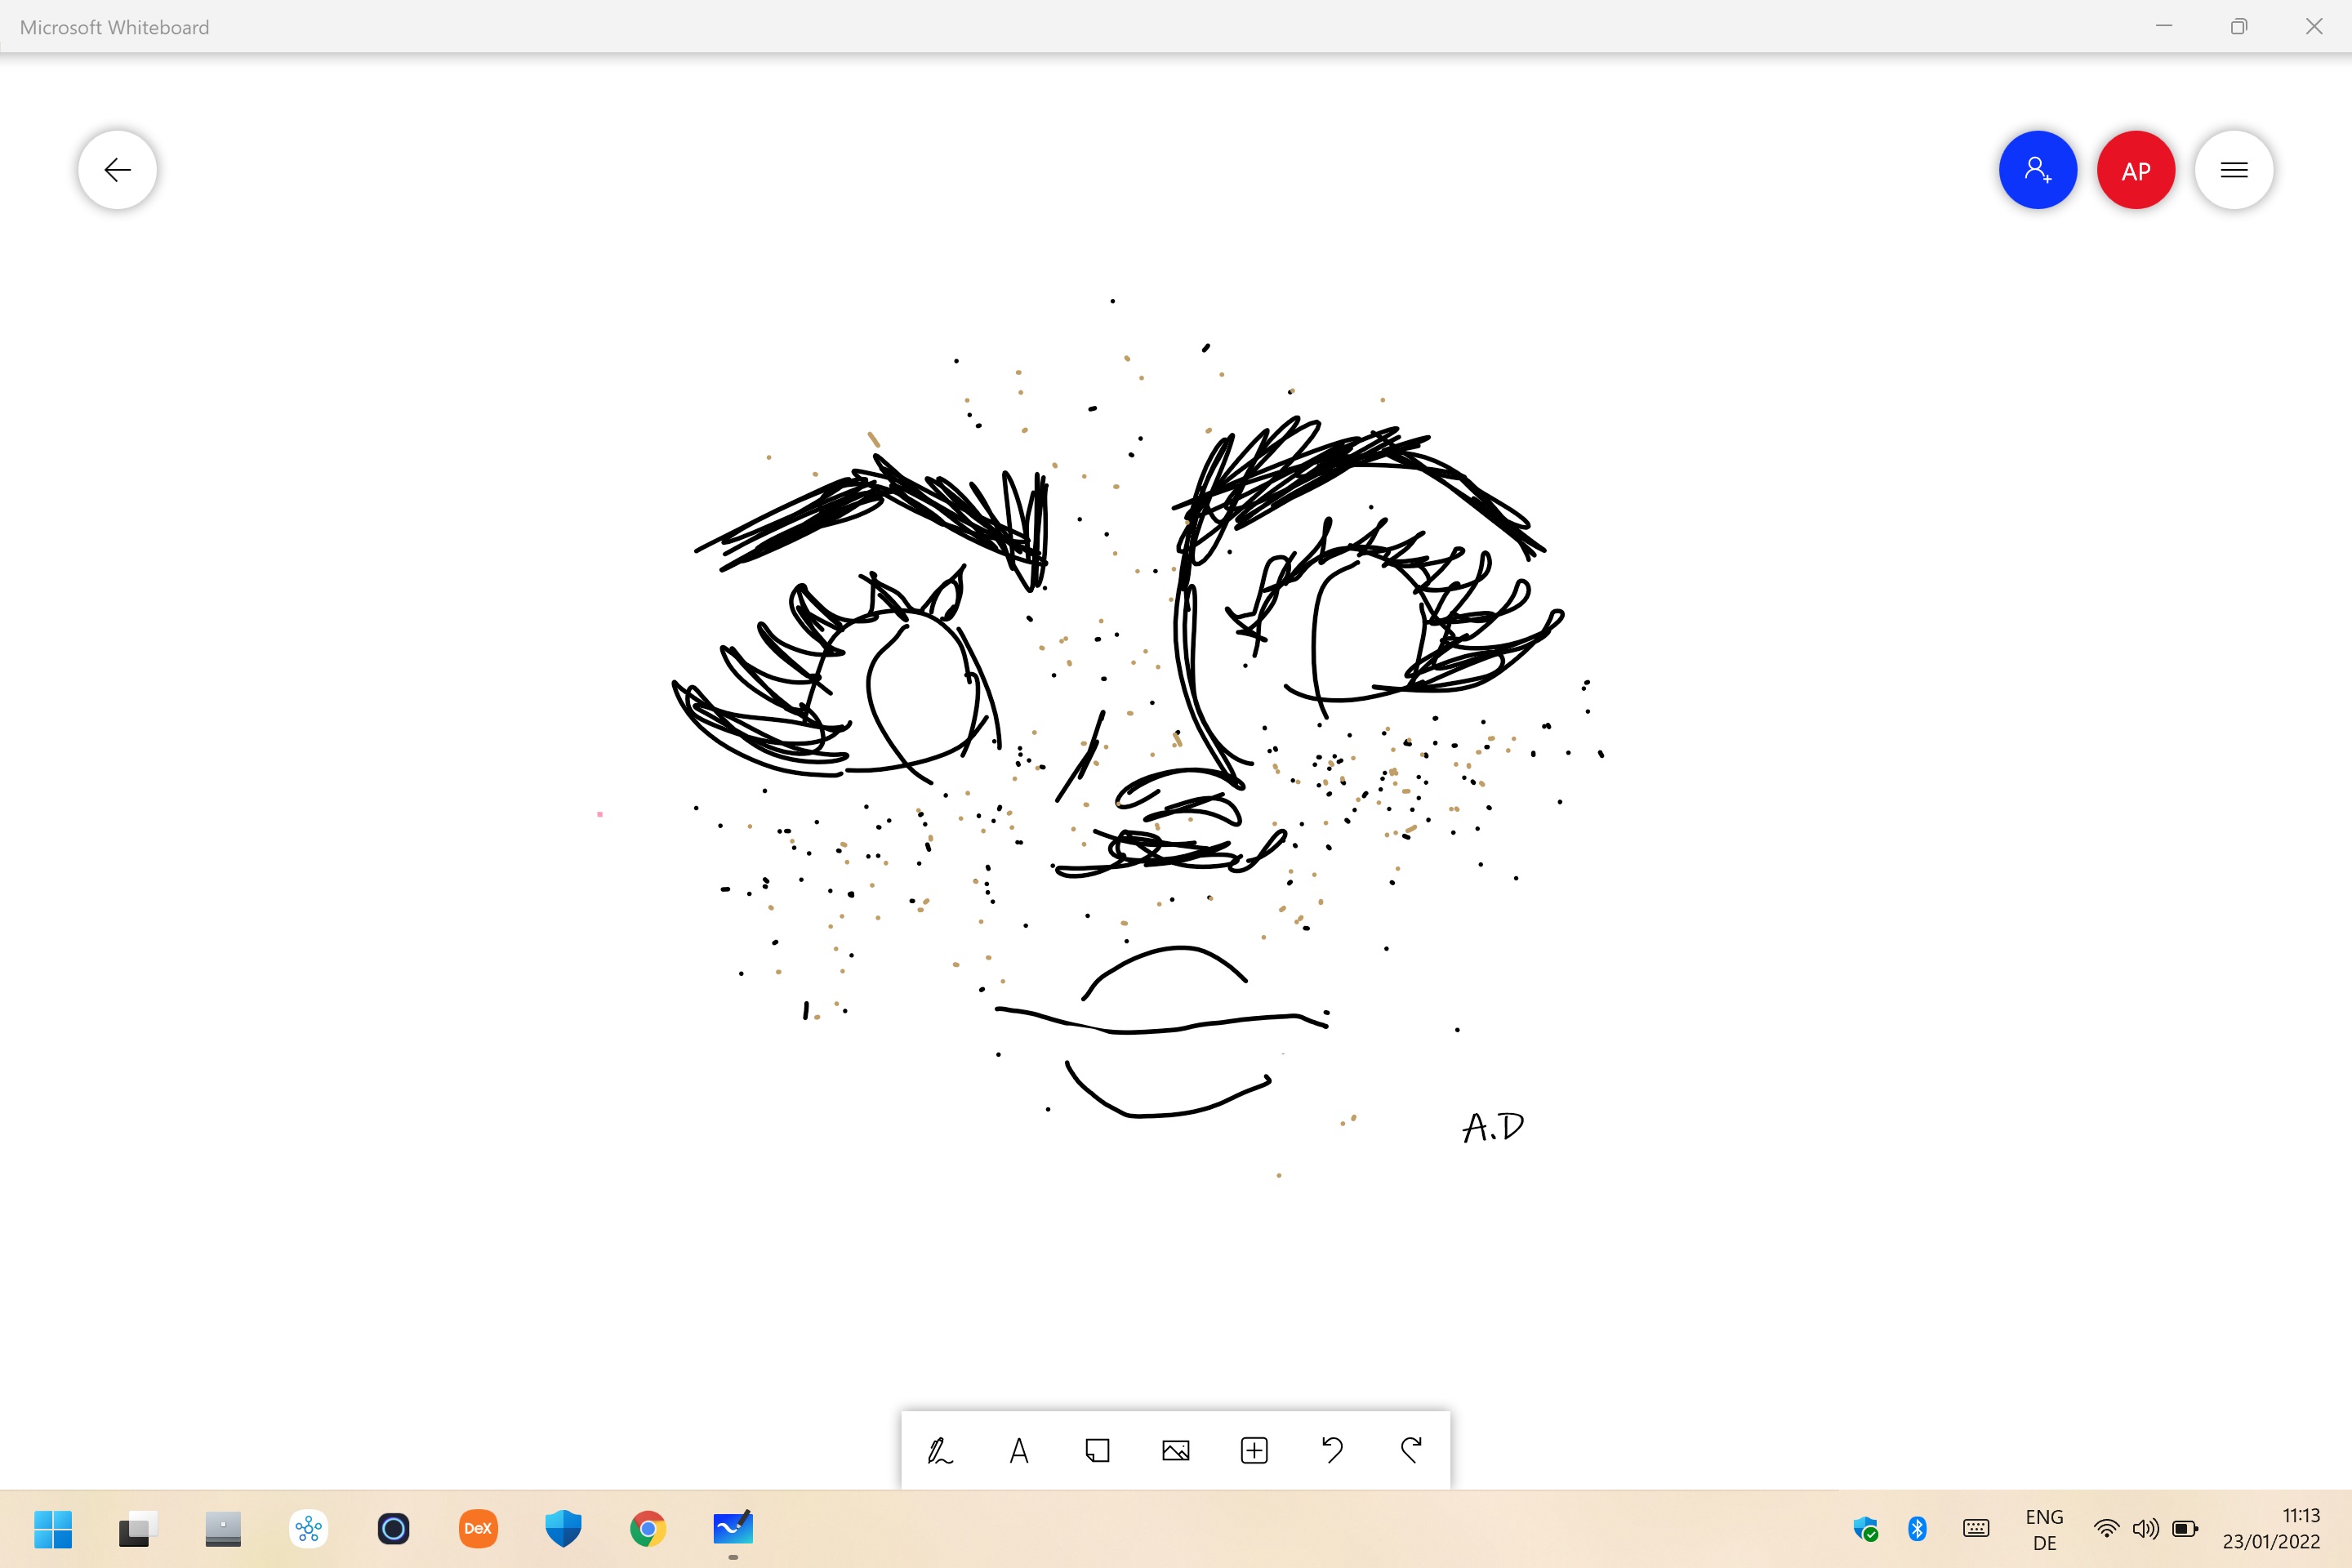Invite someone with the blue share button

point(2037,170)
